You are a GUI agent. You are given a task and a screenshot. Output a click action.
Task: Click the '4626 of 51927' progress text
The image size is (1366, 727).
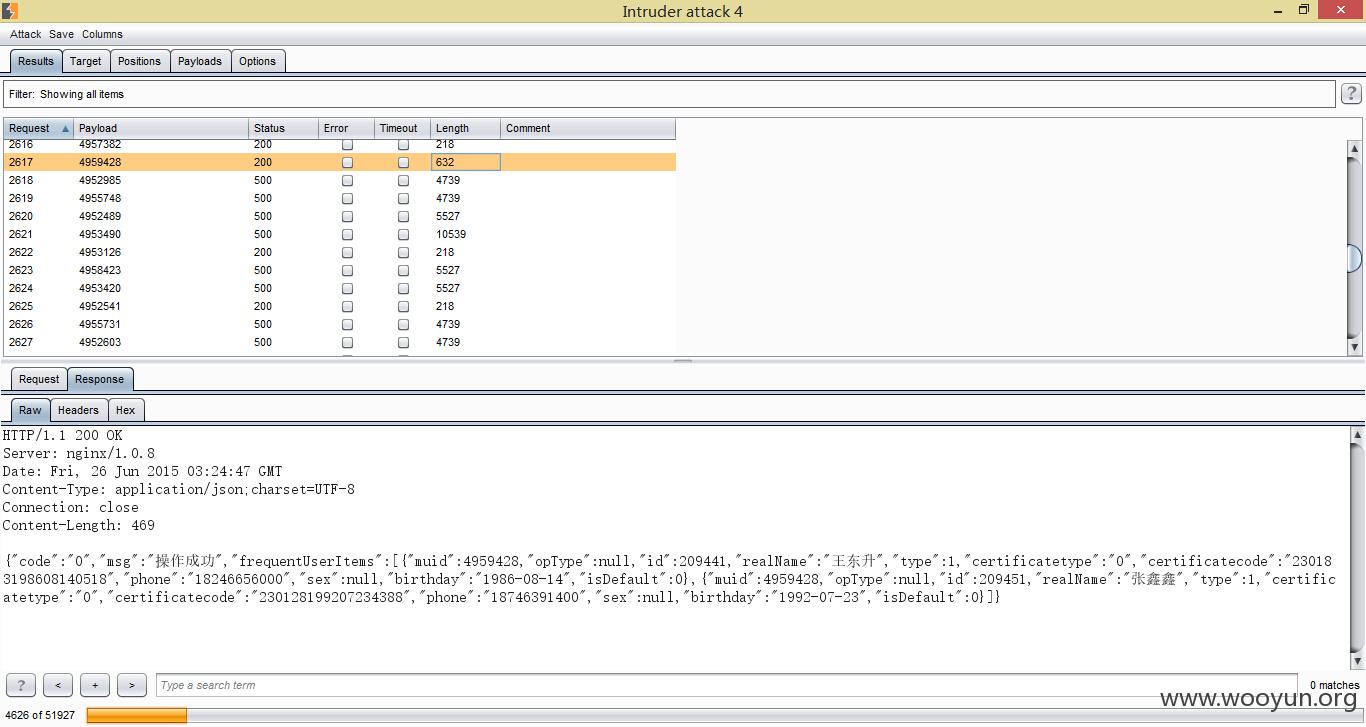coord(40,715)
